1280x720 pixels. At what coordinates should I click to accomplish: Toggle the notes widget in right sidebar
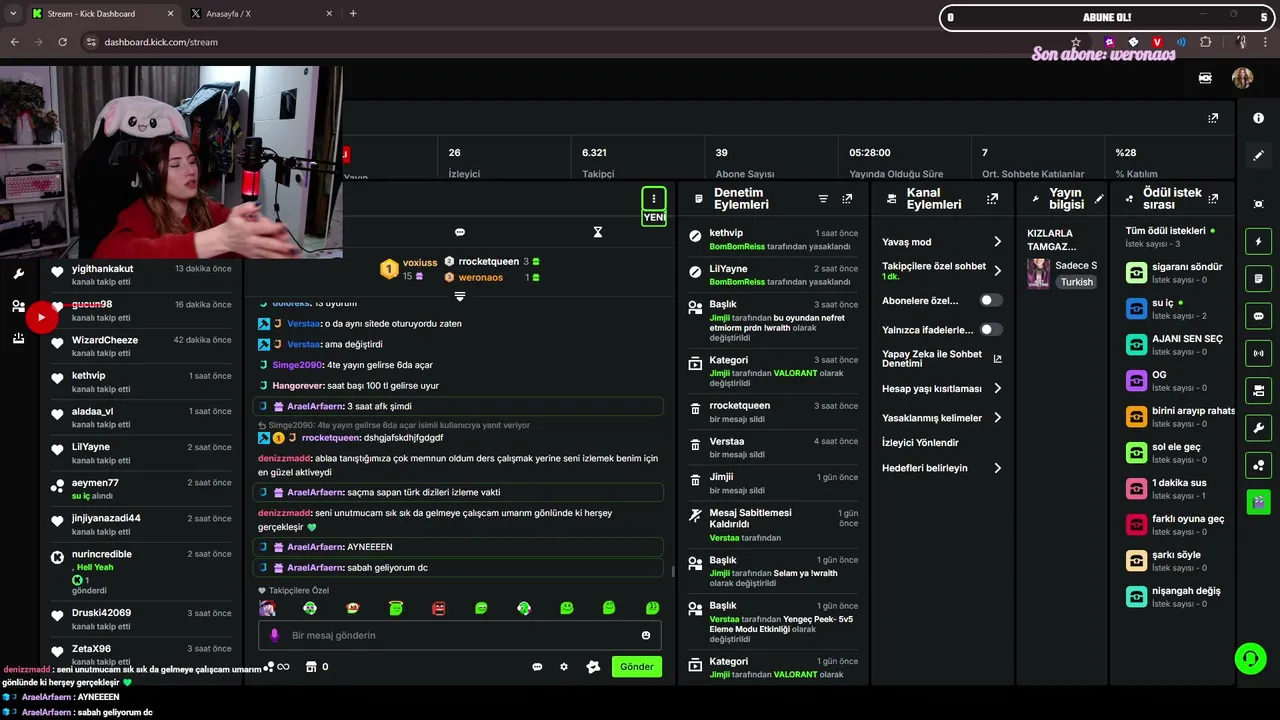coord(1259,278)
